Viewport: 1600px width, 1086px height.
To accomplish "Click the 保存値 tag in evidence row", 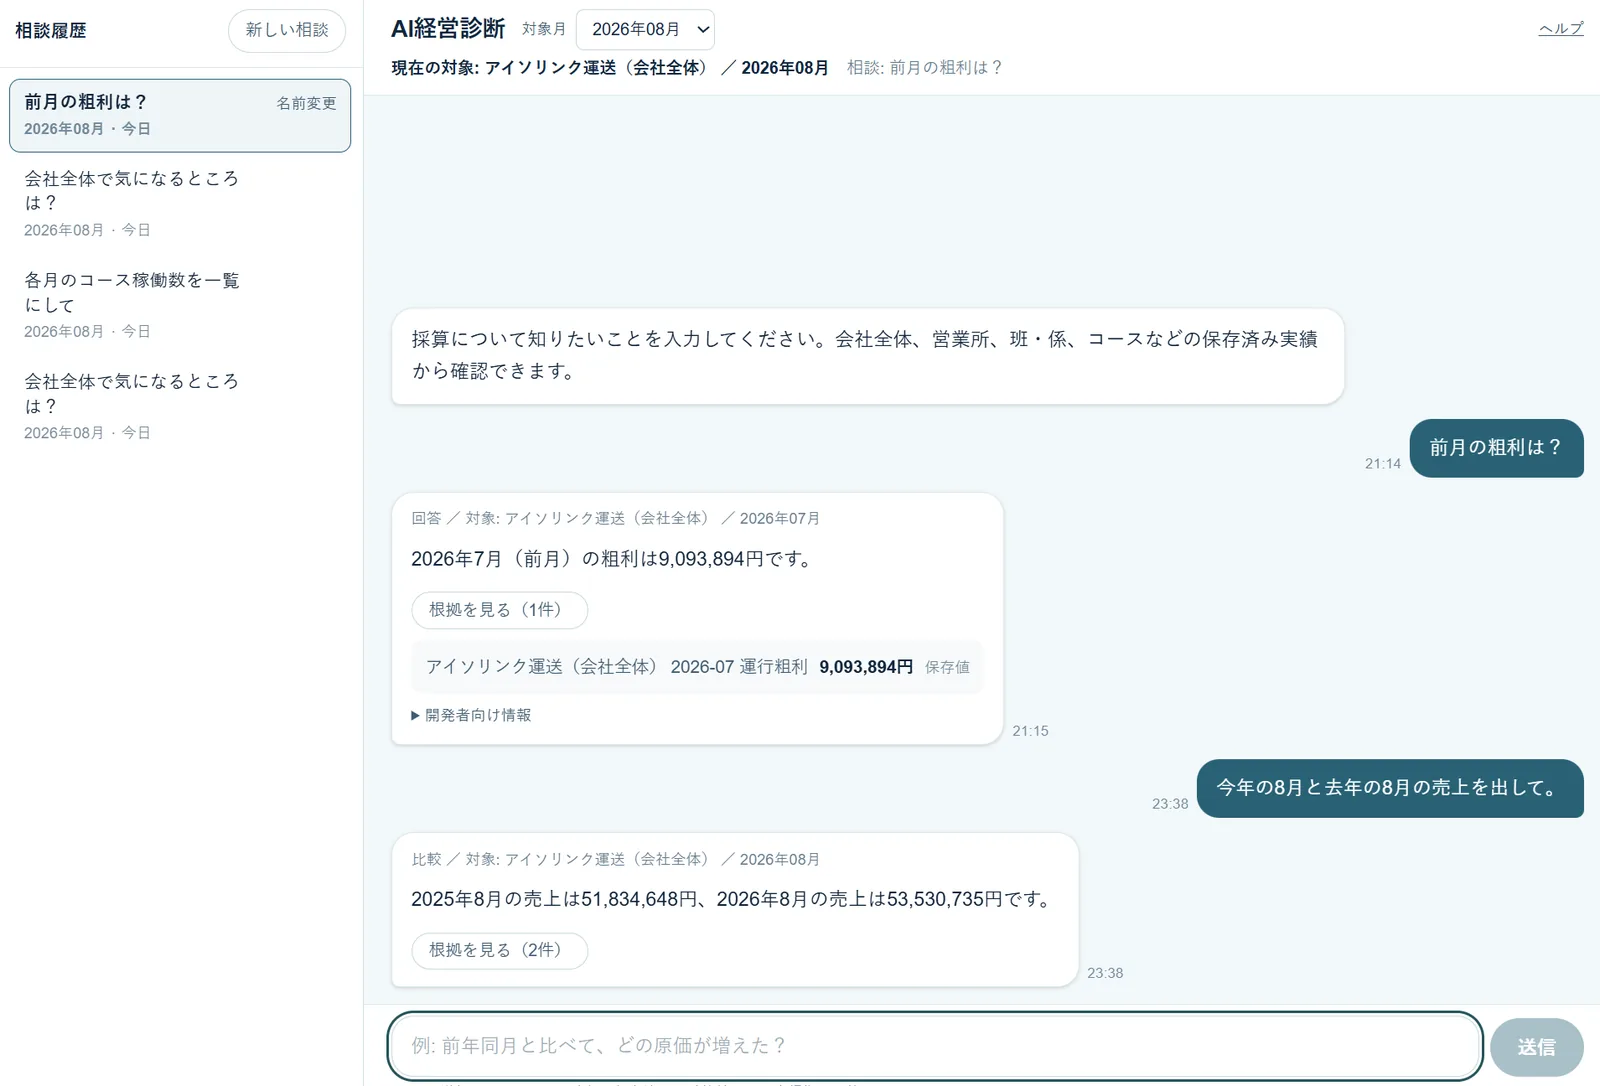I will coord(947,667).
